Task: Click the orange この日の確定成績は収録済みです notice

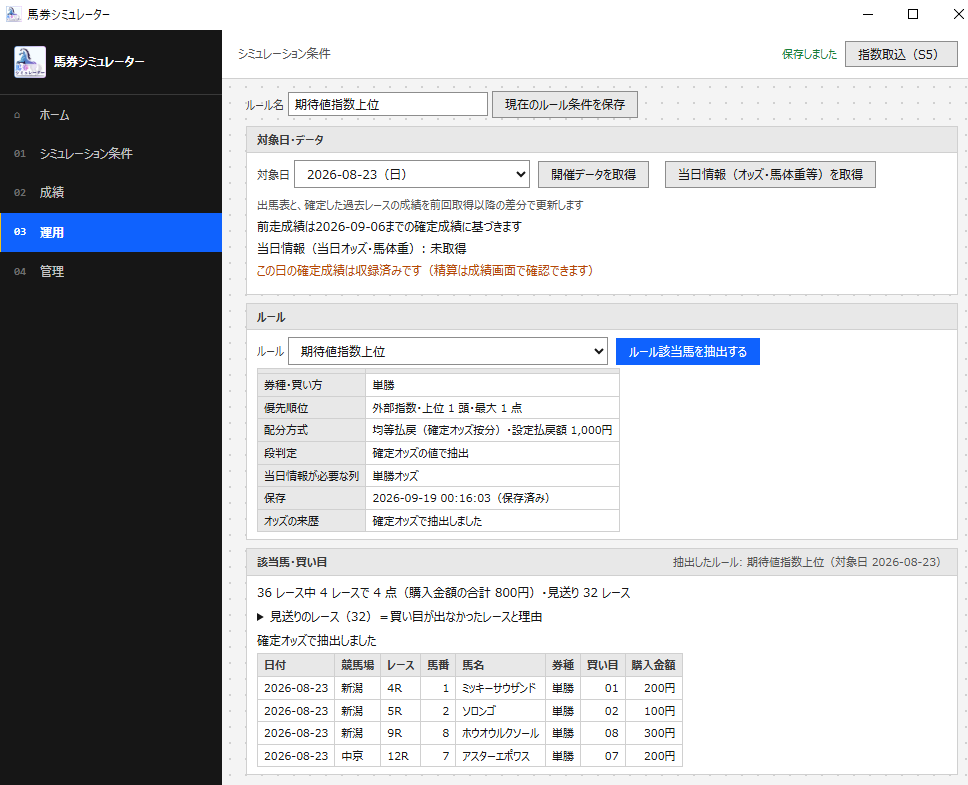Action: tap(425, 270)
